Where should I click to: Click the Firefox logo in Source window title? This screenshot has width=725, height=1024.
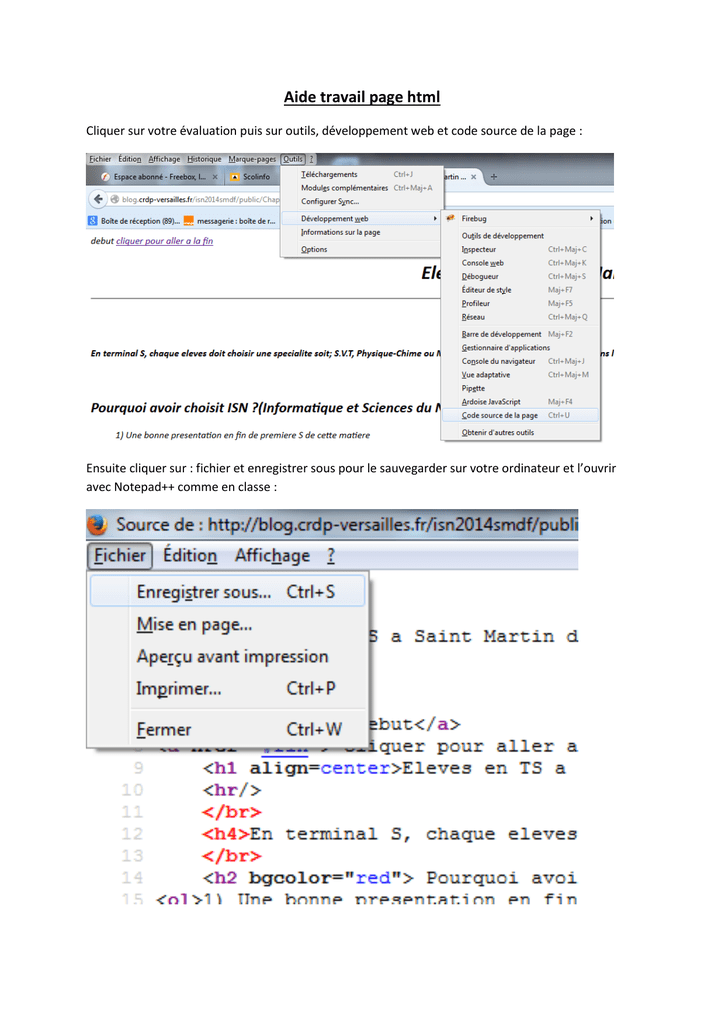coord(97,524)
